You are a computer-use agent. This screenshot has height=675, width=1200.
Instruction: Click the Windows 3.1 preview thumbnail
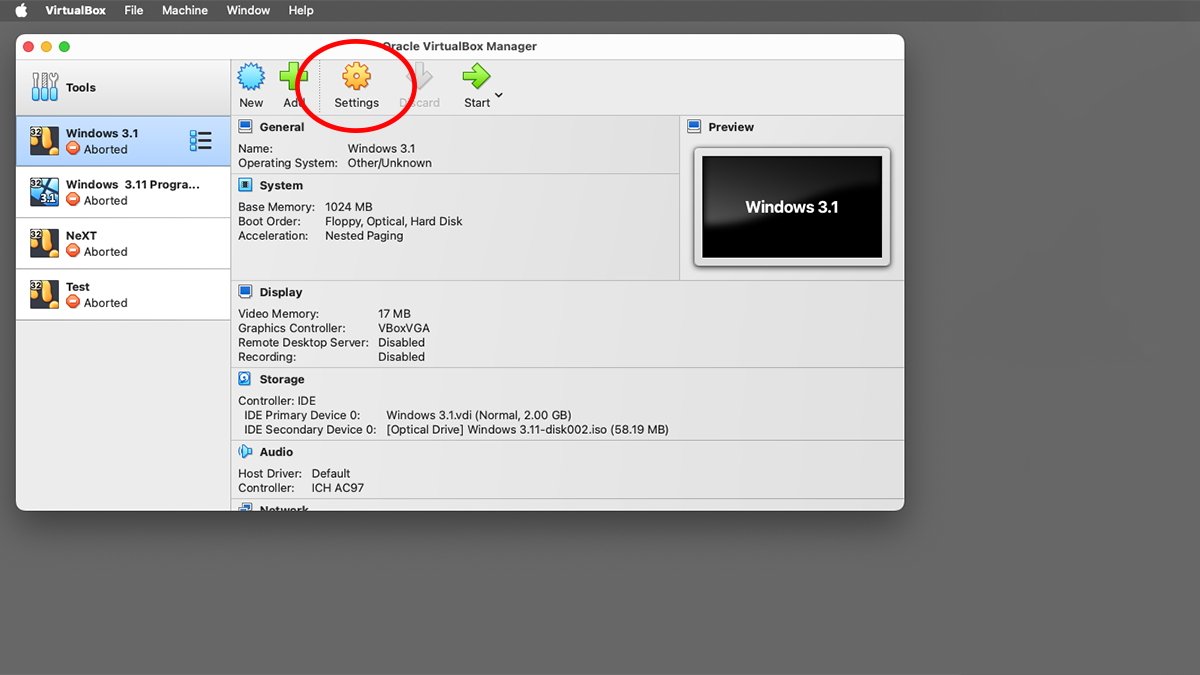pyautogui.click(x=792, y=207)
